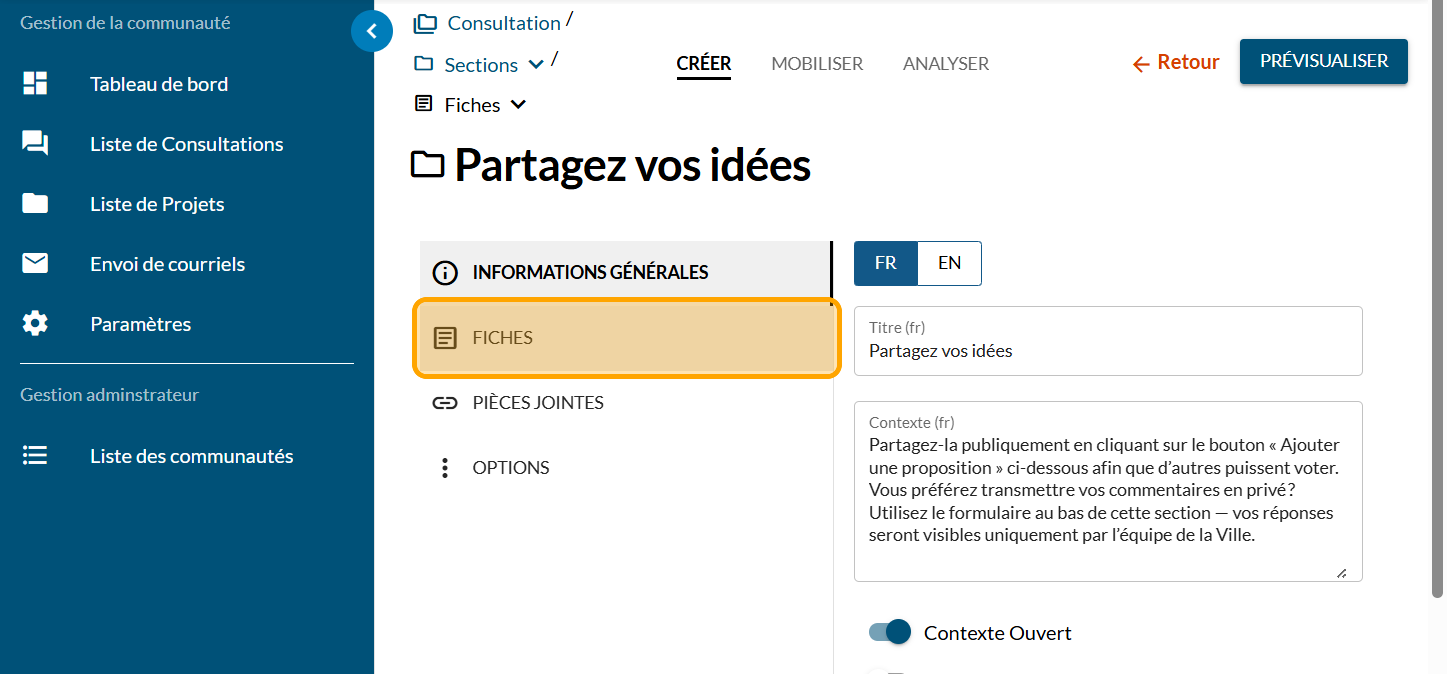
Task: Collapse the sidebar with the chevron button
Action: tap(372, 32)
